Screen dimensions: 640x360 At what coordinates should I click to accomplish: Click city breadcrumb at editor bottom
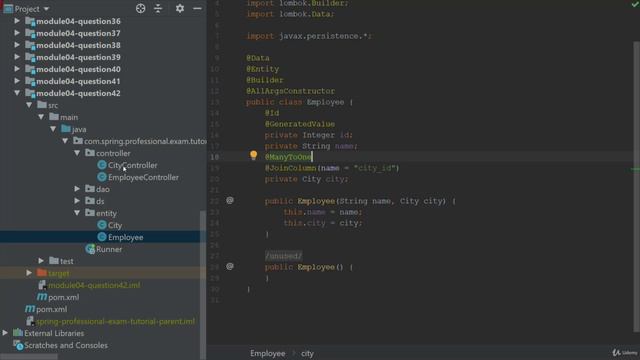(307, 353)
